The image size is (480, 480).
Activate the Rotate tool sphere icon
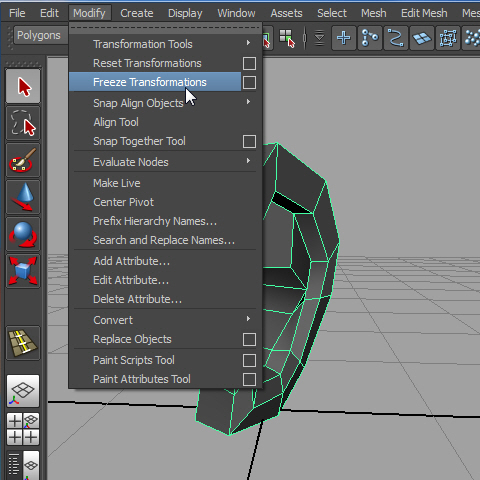(23, 234)
